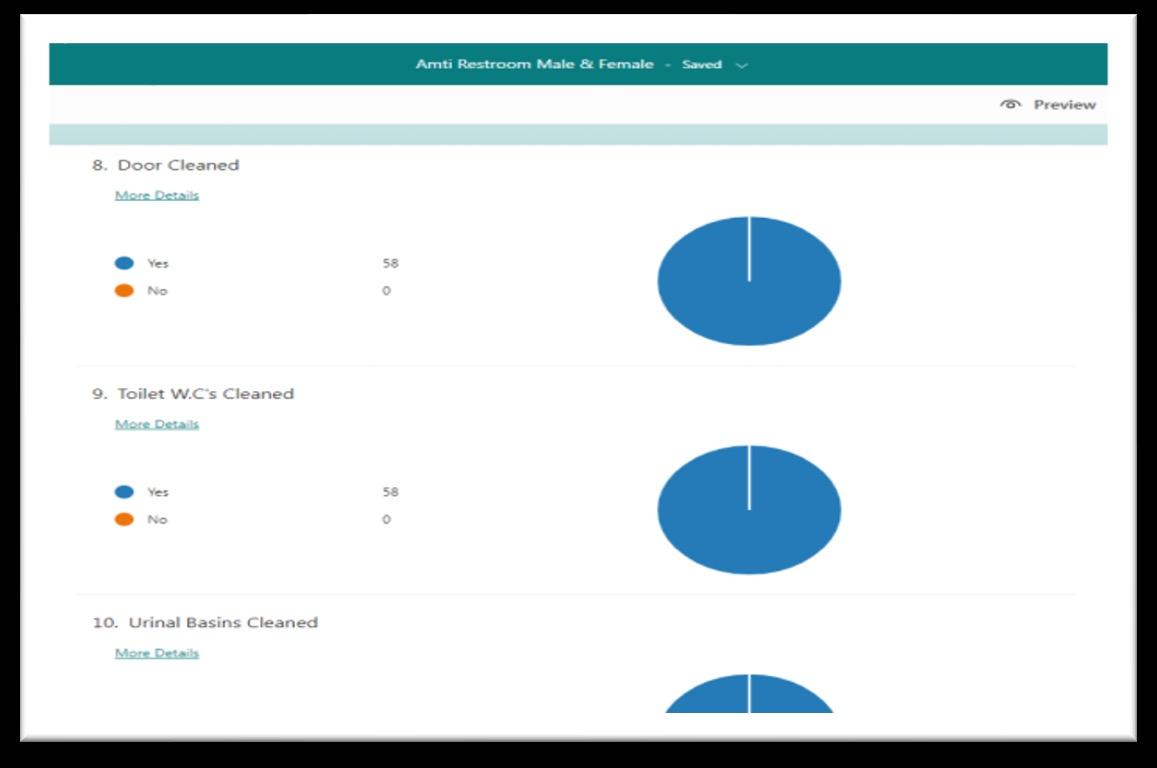The image size is (1157, 768).
Task: Click the 58 count for Toilet W.C's Cleaned
Action: 390,491
